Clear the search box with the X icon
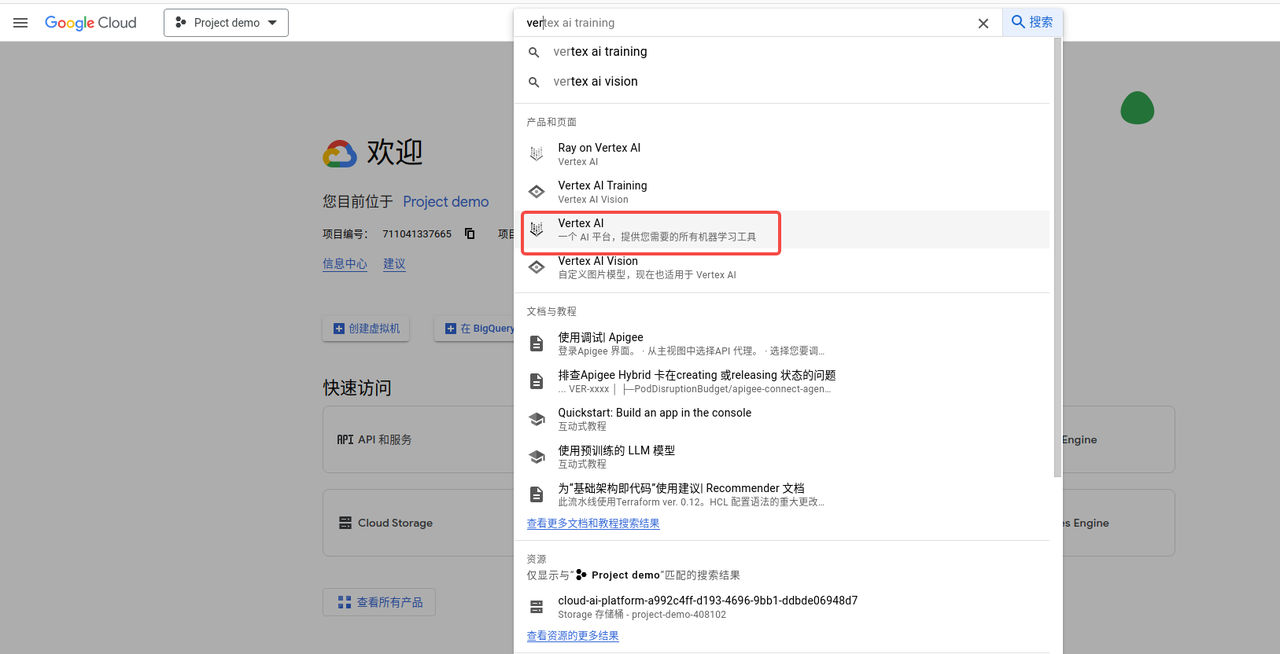This screenshot has height=654, width=1280. coord(983,22)
